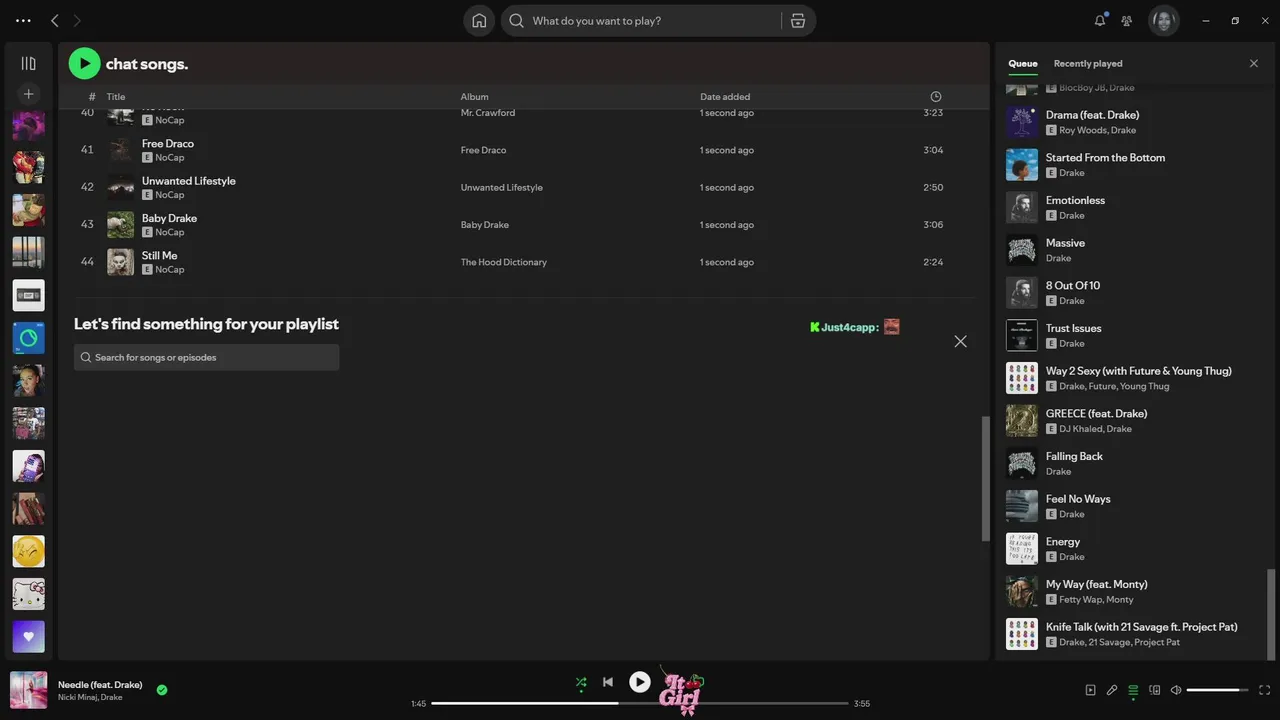
Task: Go back with the left arrow
Action: coord(55,20)
